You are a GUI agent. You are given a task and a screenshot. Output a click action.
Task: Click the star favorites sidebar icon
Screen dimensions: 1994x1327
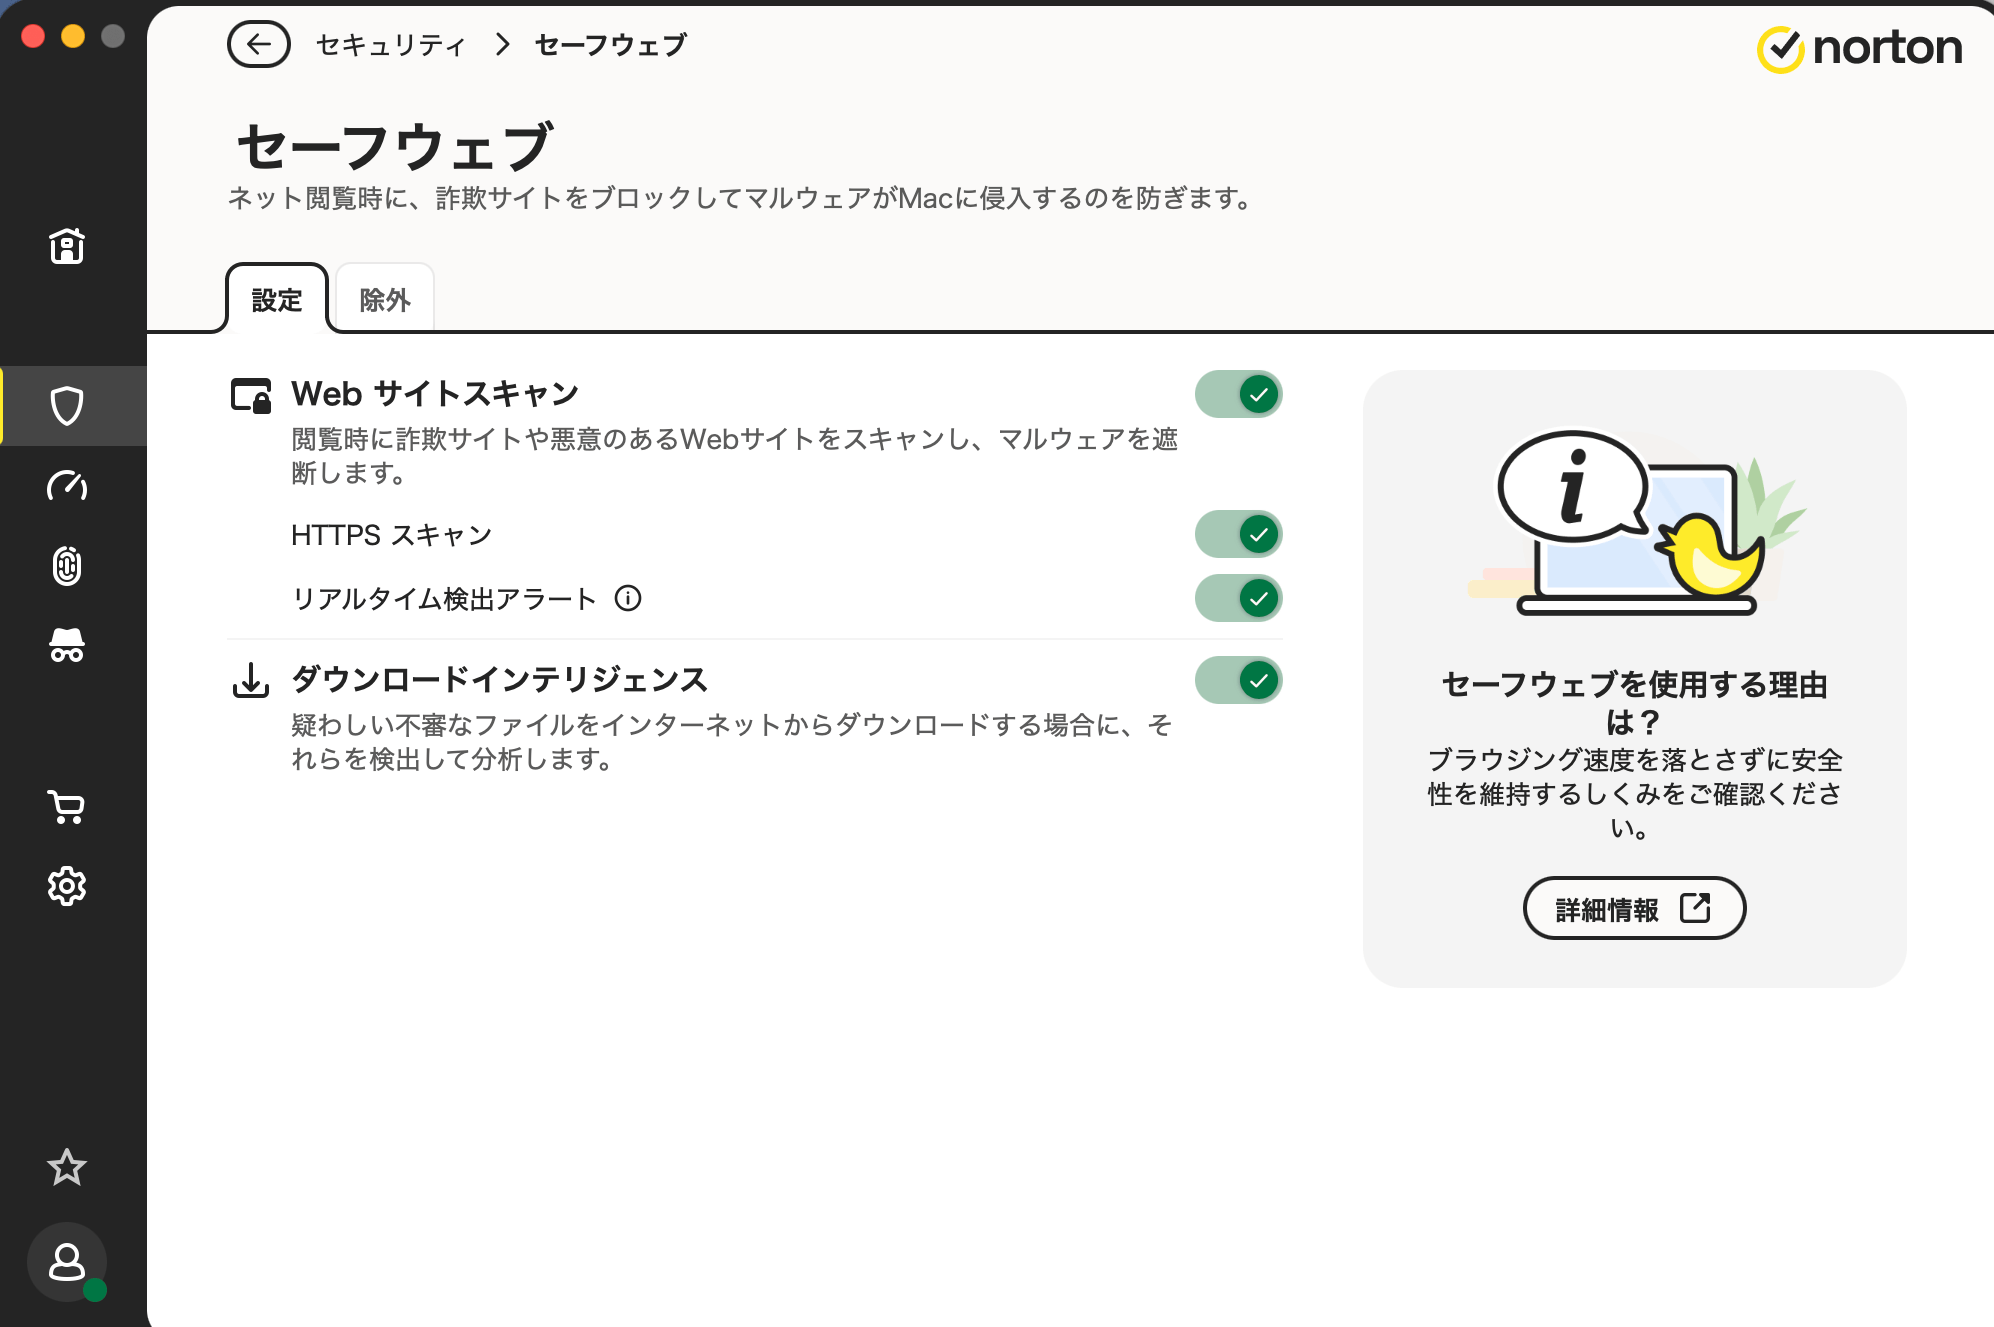pyautogui.click(x=67, y=1166)
